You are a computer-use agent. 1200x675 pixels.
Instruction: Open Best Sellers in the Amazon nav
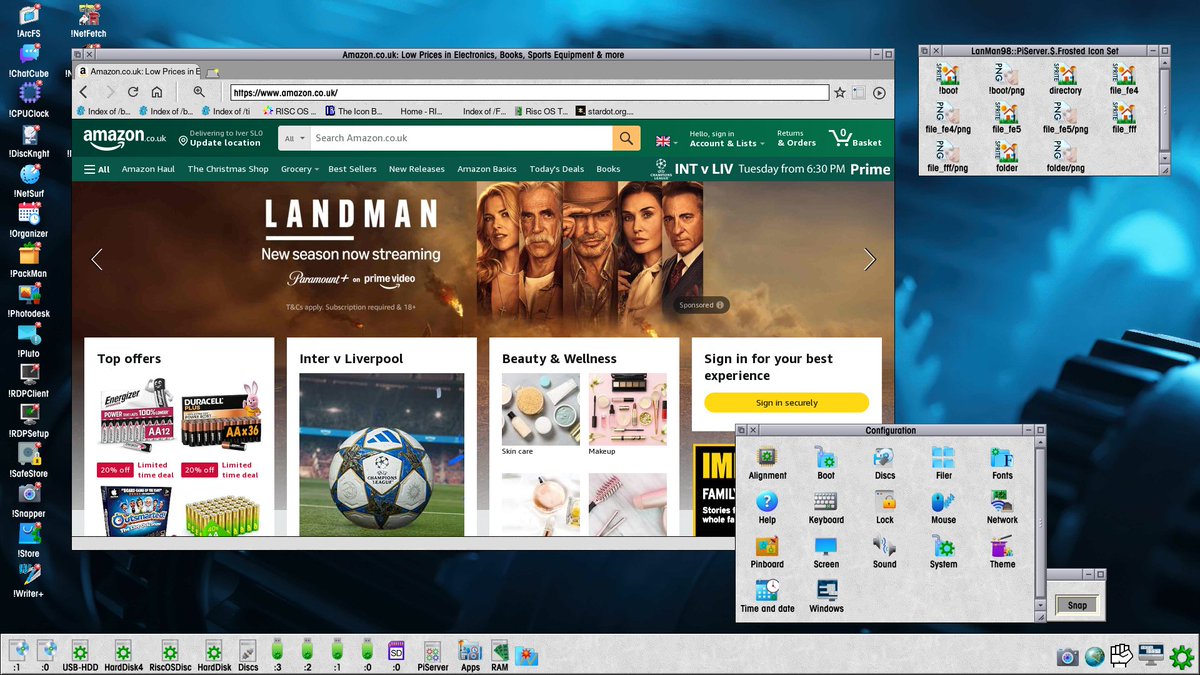click(352, 169)
